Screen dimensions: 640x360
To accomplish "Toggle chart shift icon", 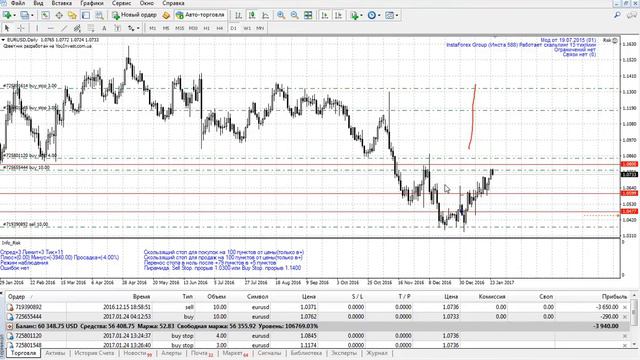I will 338,15.
